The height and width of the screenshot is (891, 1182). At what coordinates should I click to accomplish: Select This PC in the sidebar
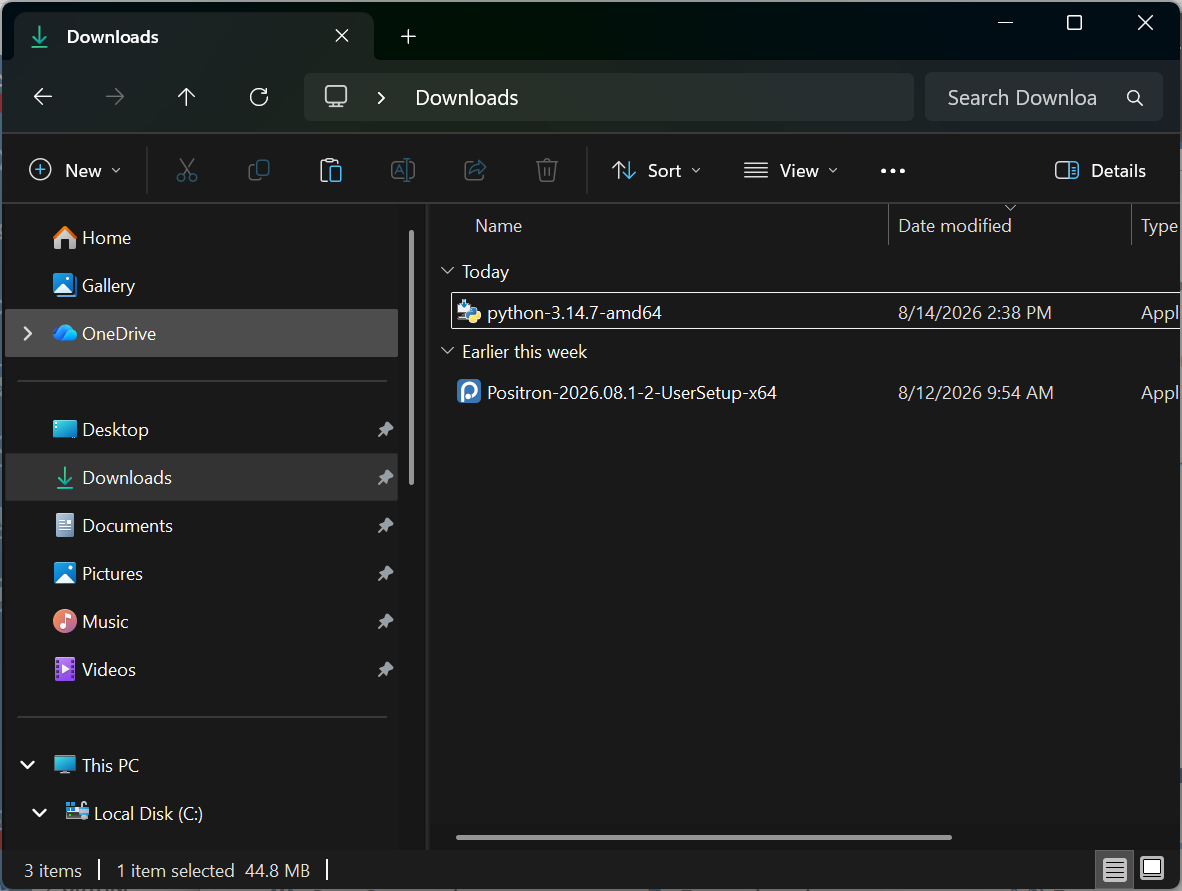point(201,765)
